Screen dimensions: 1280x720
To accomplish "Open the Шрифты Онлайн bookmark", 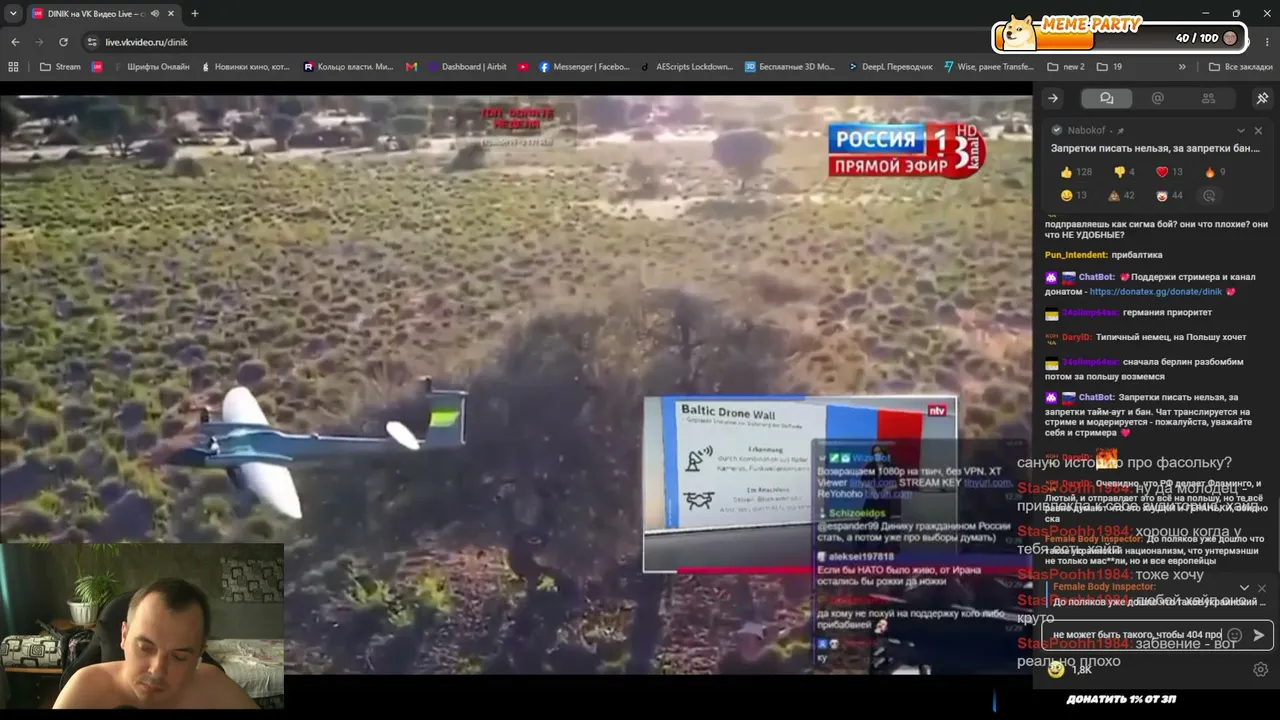I will 151,67.
